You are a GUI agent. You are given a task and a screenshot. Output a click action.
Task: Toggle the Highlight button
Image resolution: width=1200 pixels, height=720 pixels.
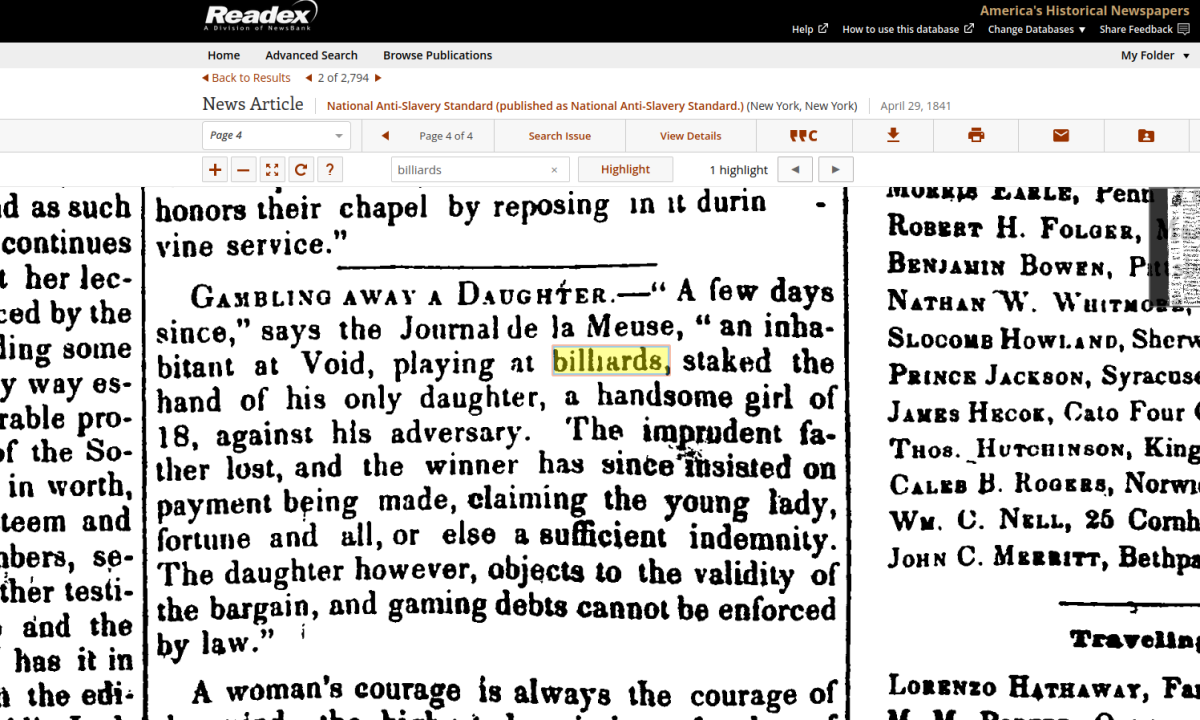pos(625,170)
